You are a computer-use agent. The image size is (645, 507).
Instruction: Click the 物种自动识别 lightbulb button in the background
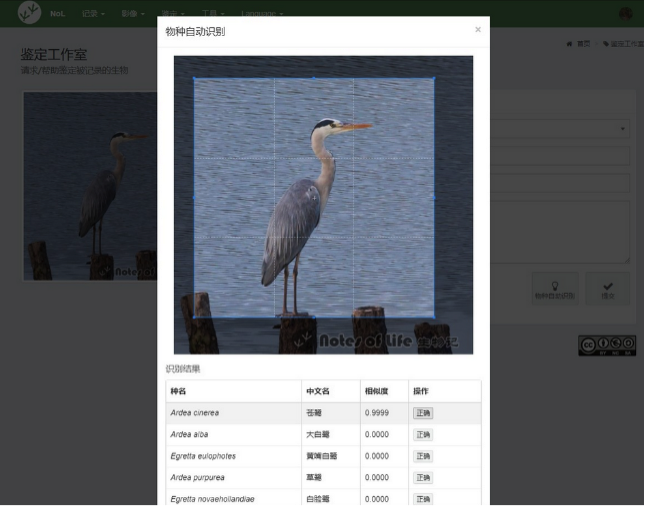click(x=555, y=289)
